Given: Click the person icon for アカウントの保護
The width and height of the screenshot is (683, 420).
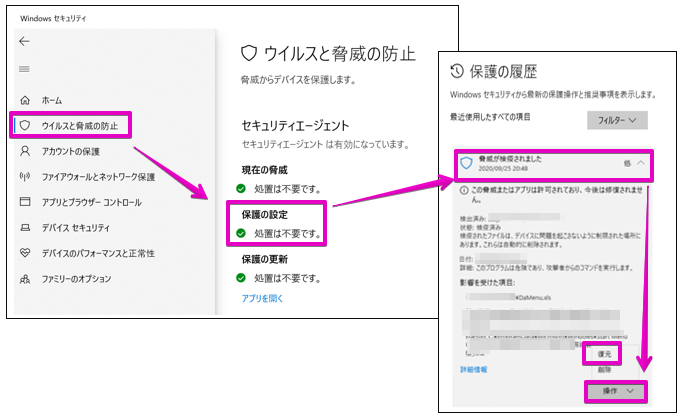Looking at the screenshot, I should 25,151.
